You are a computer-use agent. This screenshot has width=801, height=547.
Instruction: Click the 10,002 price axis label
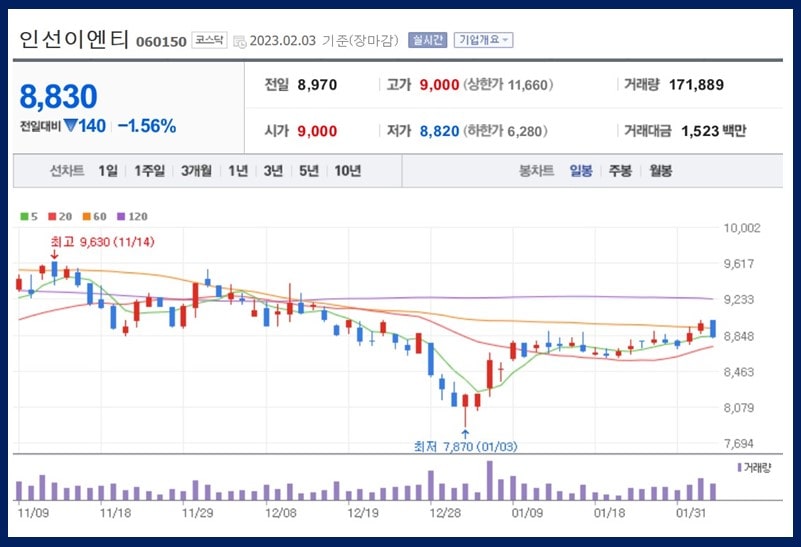point(742,228)
